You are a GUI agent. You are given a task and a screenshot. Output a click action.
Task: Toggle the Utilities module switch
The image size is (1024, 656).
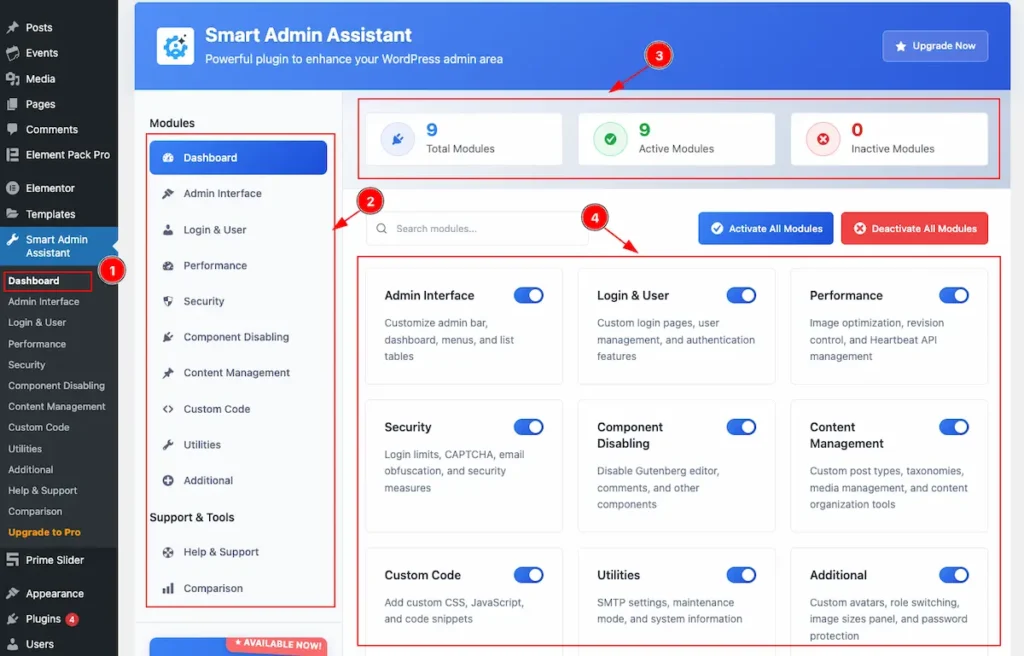tap(741, 575)
